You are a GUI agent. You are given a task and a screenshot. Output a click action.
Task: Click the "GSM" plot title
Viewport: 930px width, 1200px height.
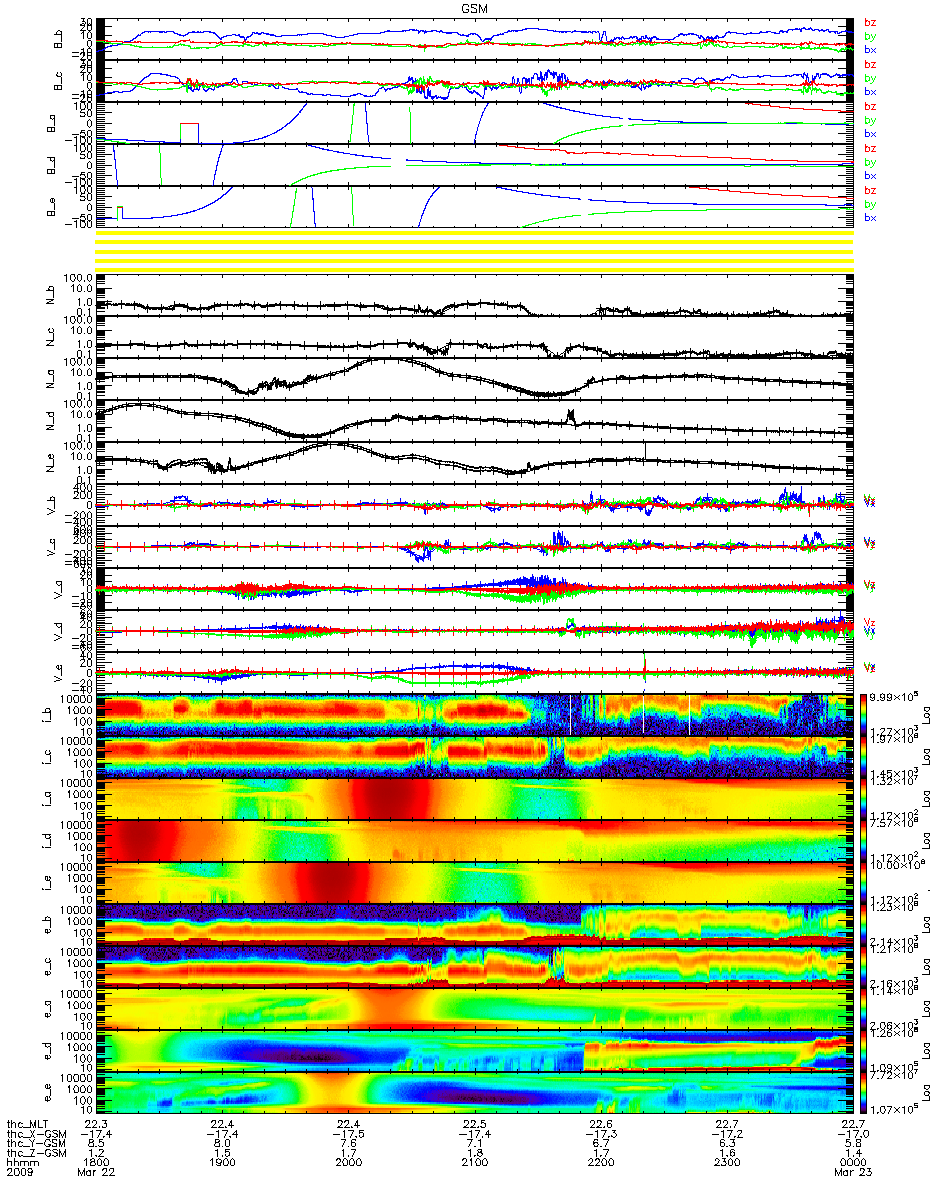(x=476, y=7)
